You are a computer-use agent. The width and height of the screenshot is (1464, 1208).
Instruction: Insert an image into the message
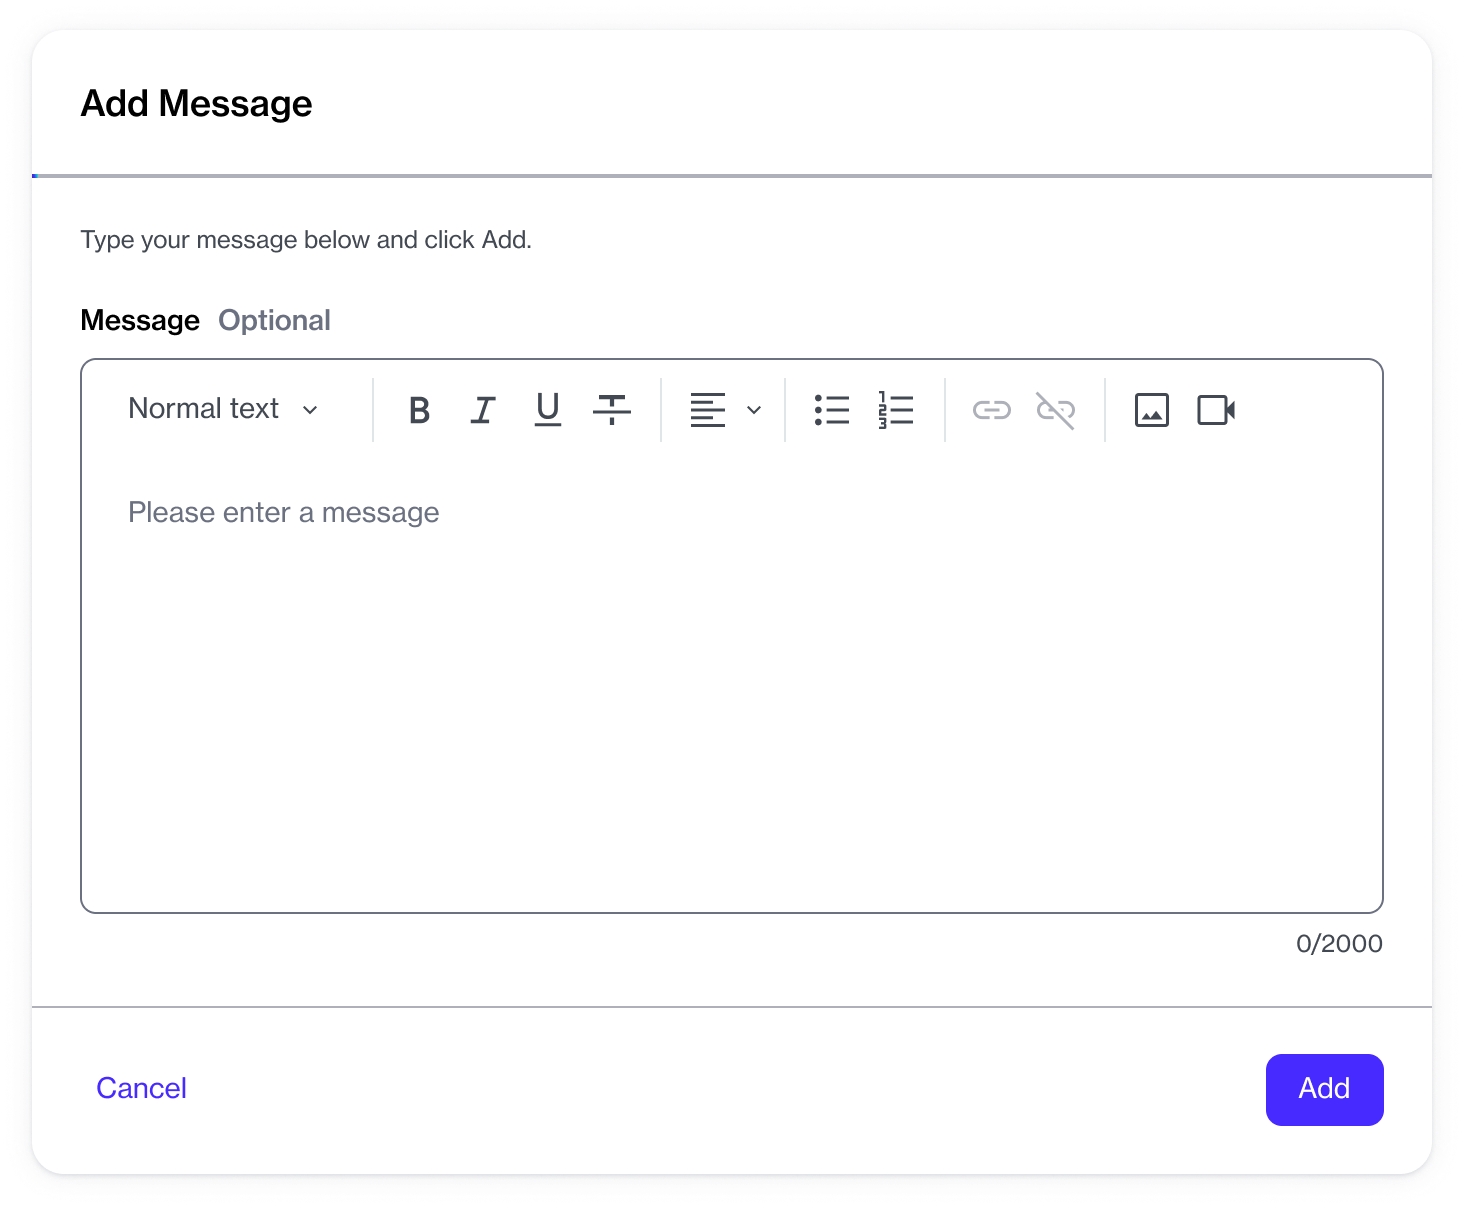[1151, 410]
